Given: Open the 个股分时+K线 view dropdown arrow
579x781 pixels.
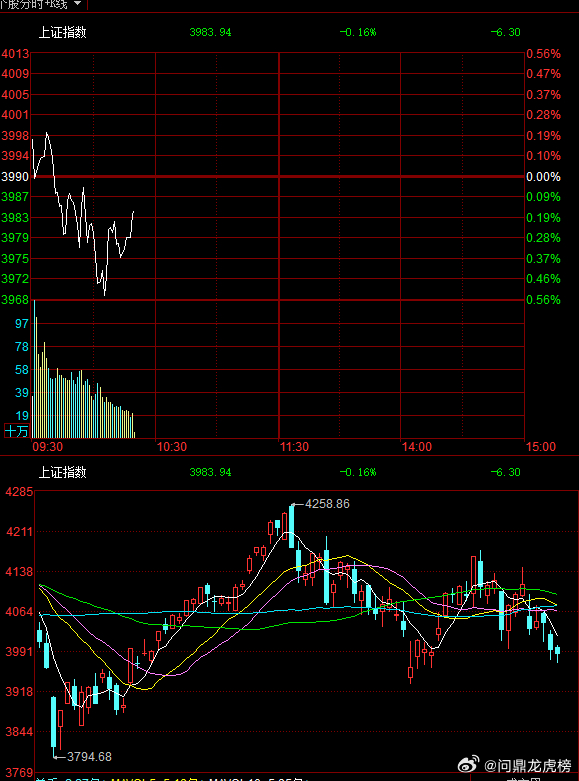Looking at the screenshot, I should pyautogui.click(x=77, y=3).
